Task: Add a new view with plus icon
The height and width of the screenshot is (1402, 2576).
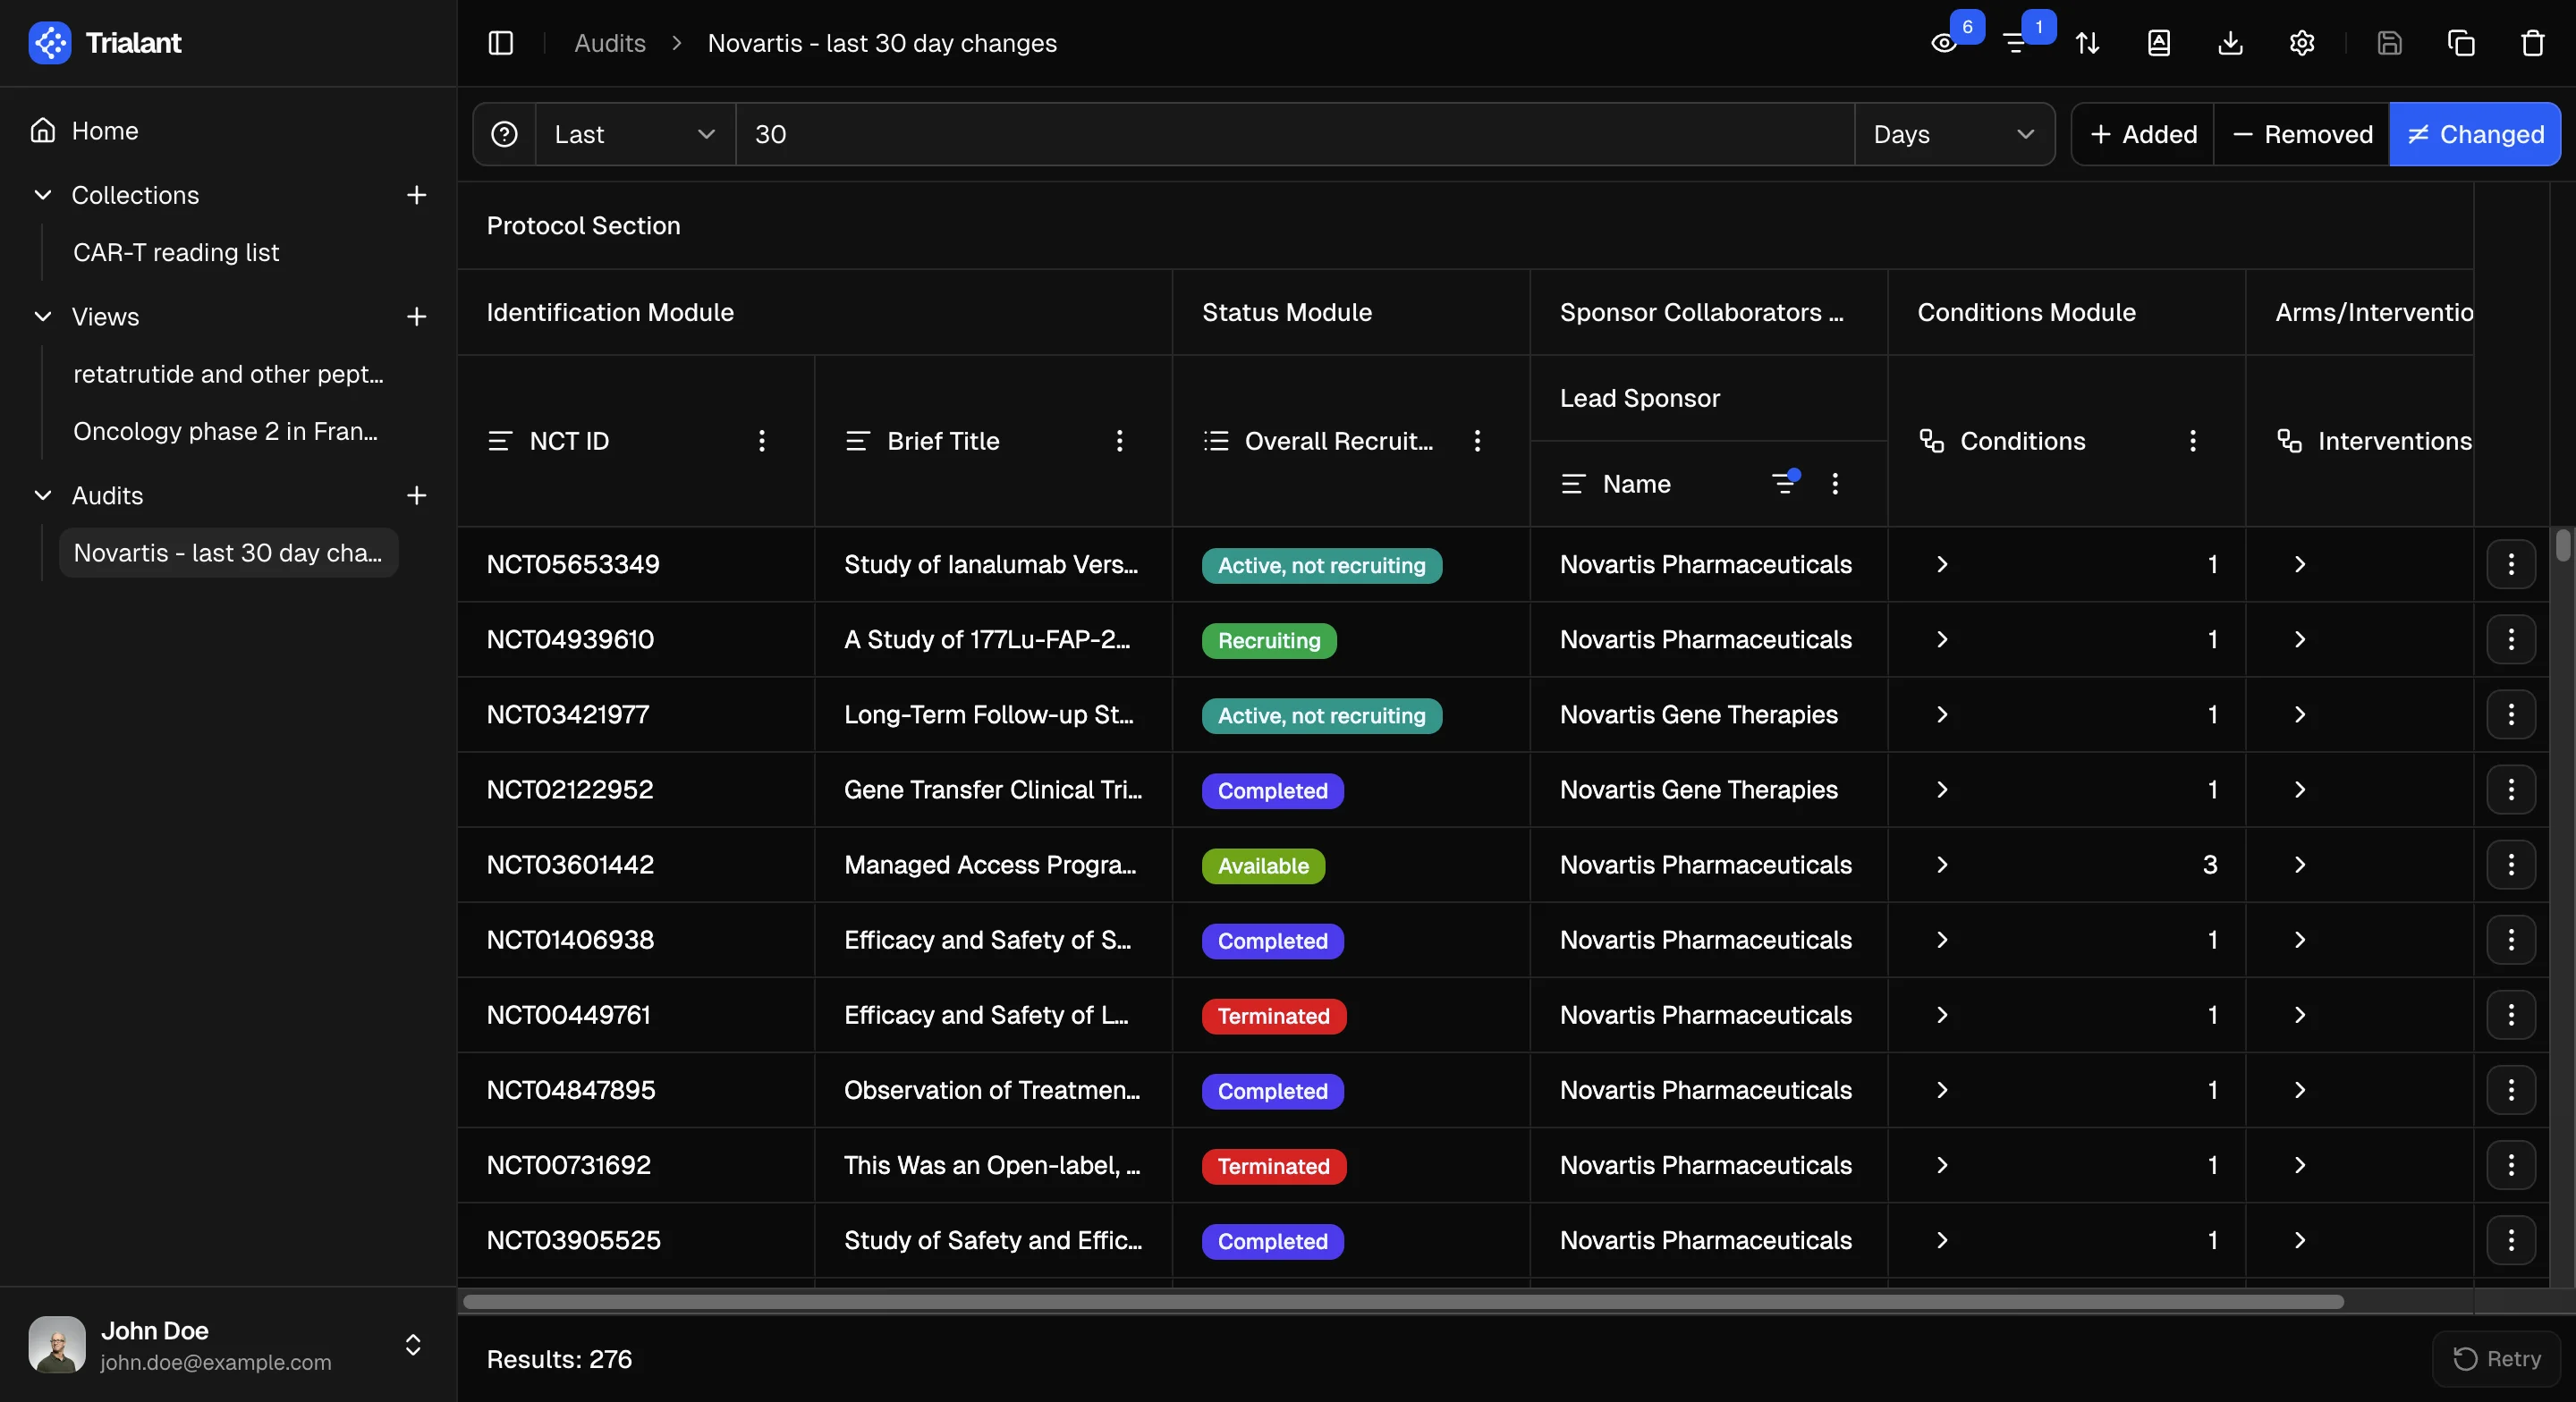Action: pyautogui.click(x=417, y=317)
